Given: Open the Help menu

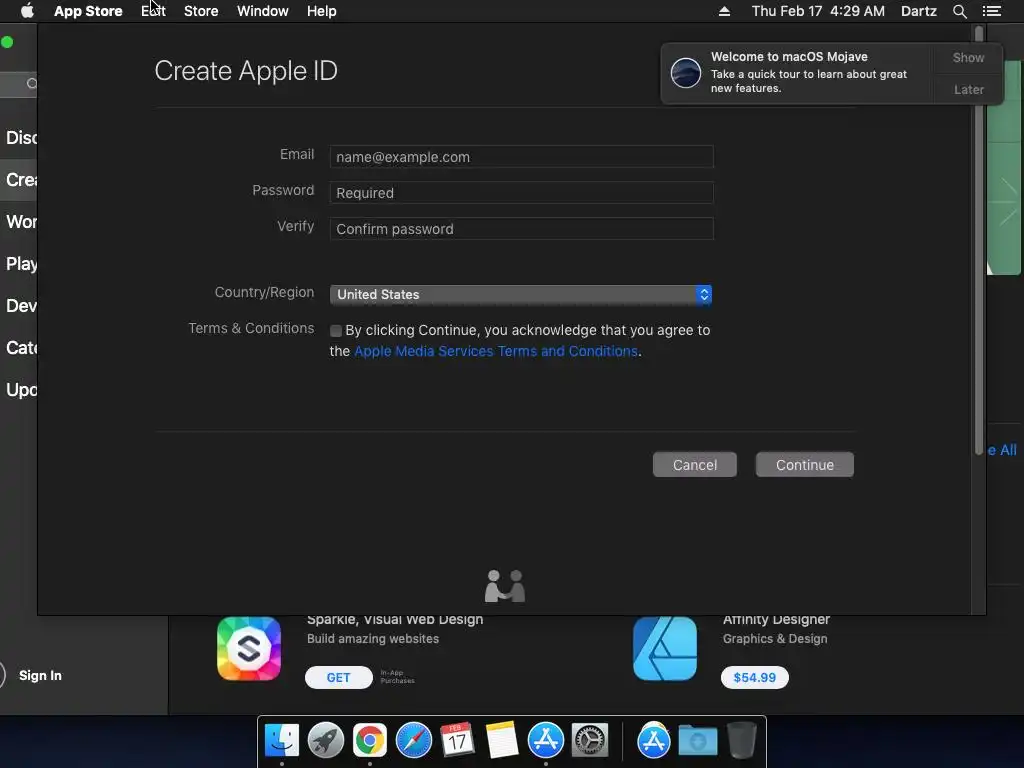Looking at the screenshot, I should [322, 11].
